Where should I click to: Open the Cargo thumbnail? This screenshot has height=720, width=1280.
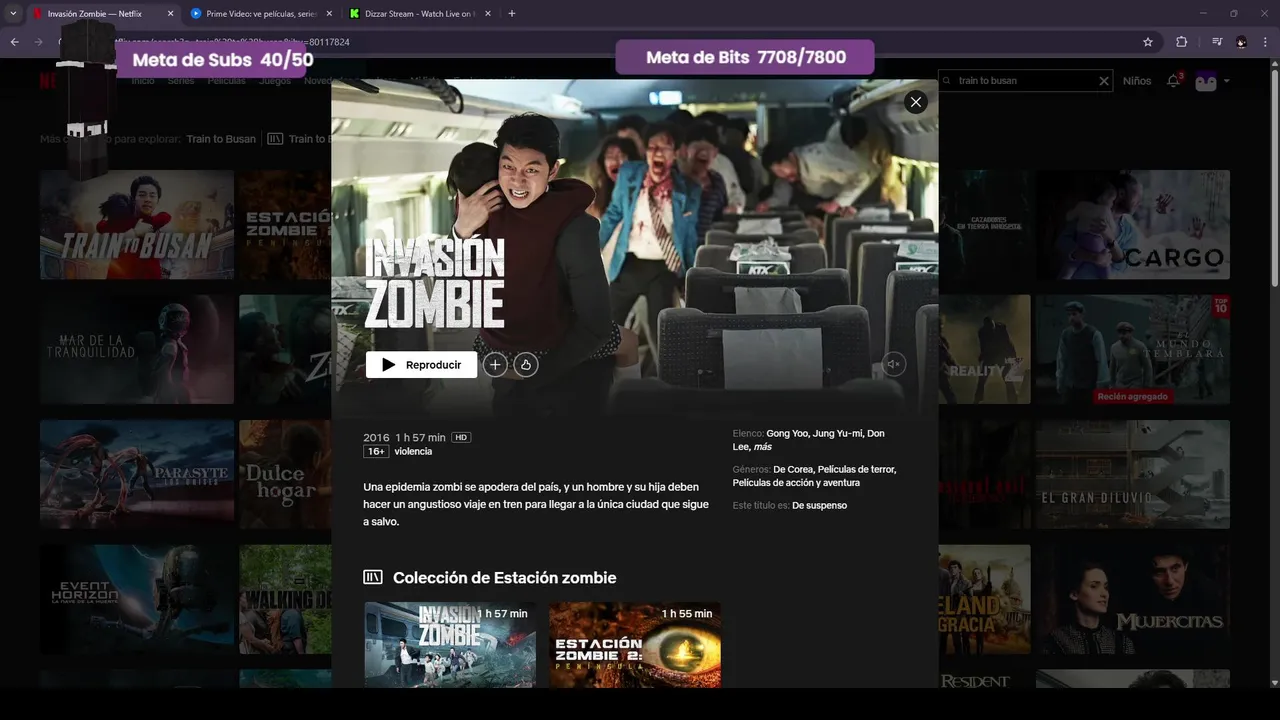point(1133,225)
